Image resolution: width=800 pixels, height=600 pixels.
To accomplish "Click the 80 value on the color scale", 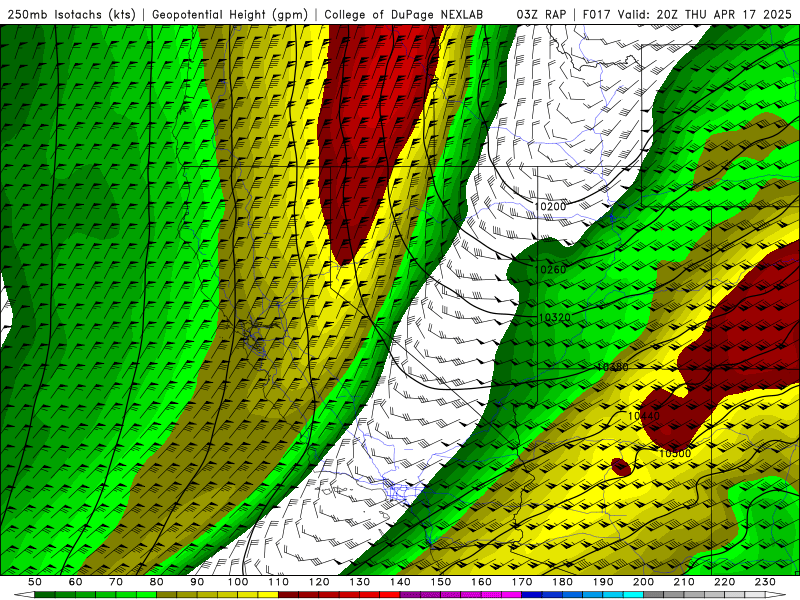I will point(157,582).
